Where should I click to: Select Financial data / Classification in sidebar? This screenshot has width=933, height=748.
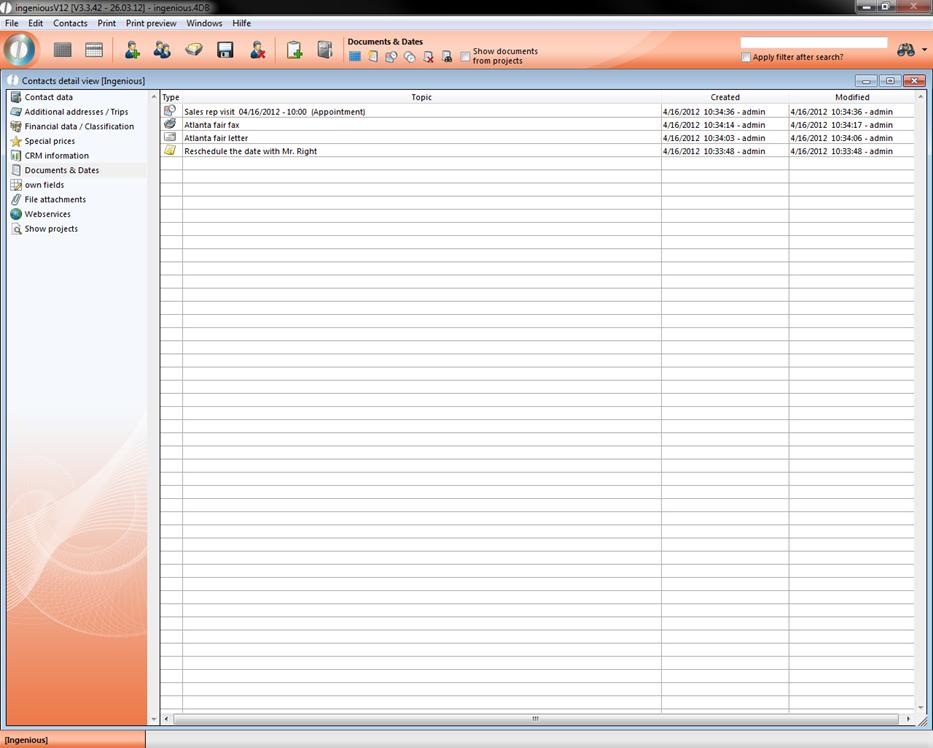79,127
